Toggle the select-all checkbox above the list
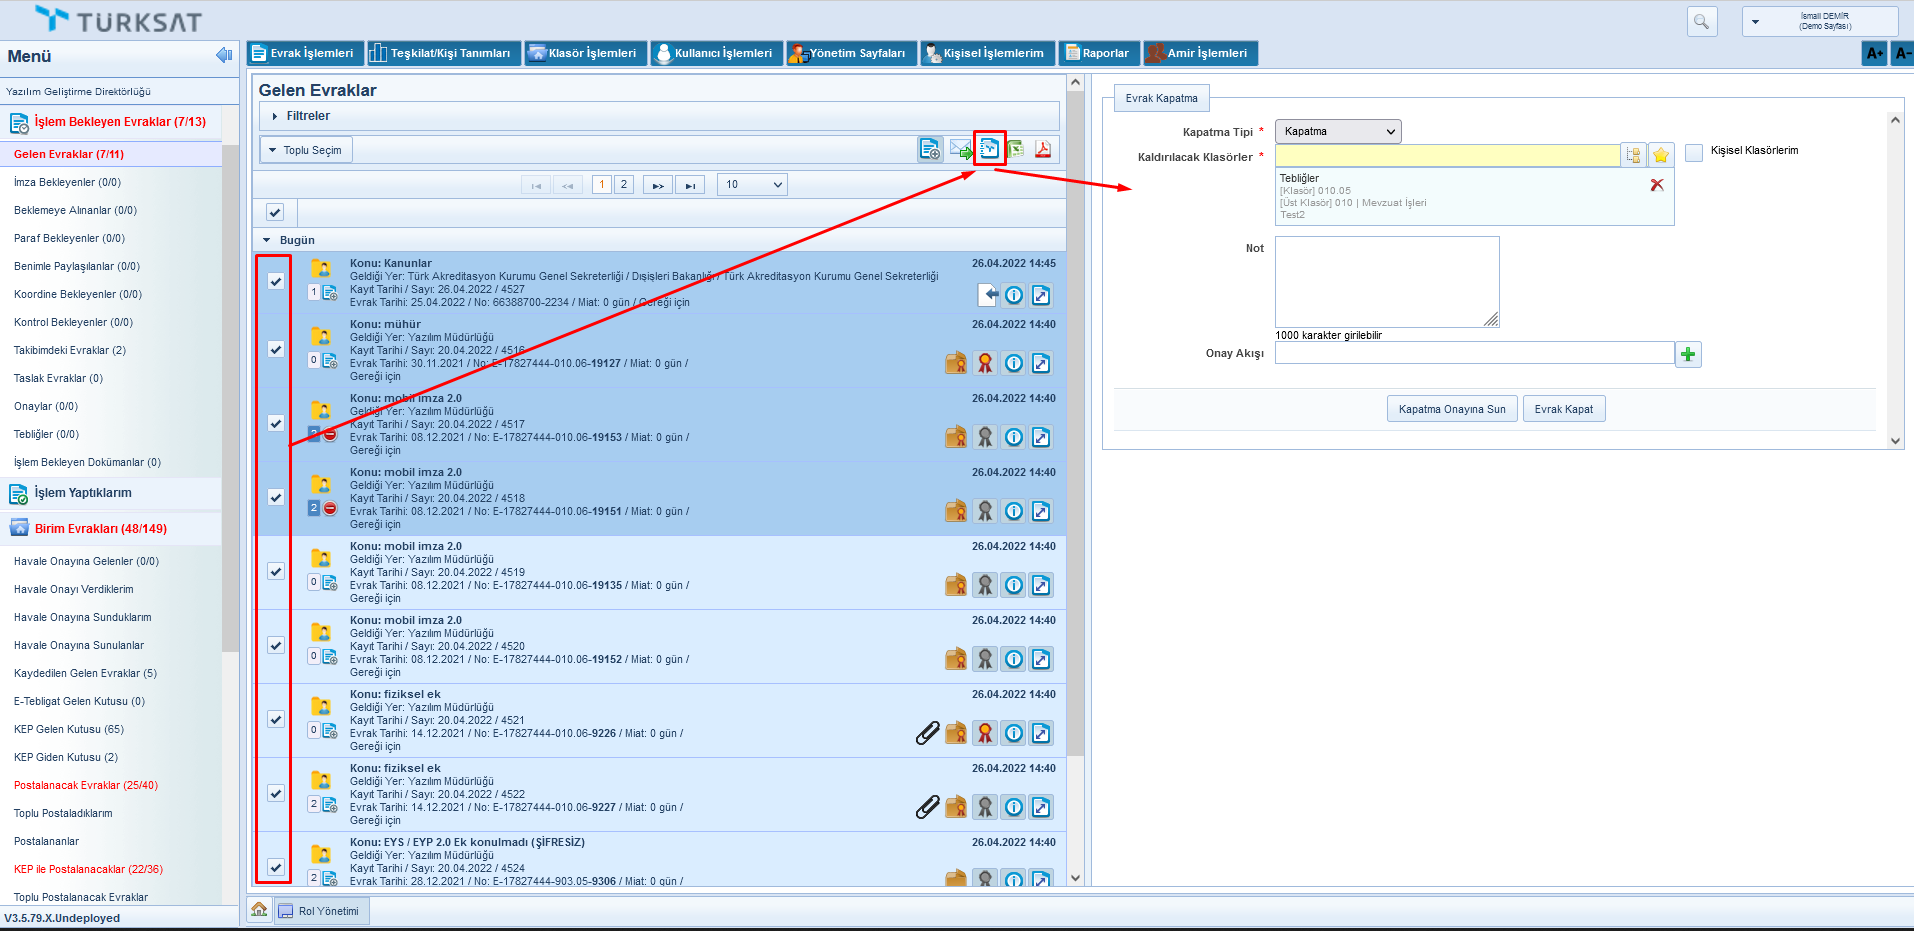The image size is (1914, 931). [275, 212]
